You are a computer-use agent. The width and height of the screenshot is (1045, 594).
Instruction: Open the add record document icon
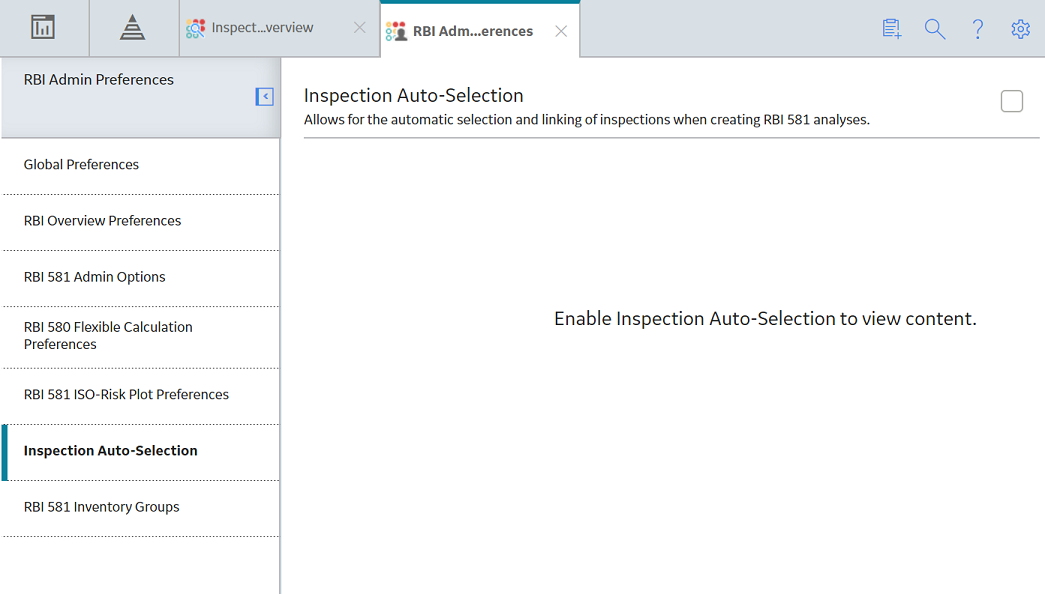(x=892, y=29)
